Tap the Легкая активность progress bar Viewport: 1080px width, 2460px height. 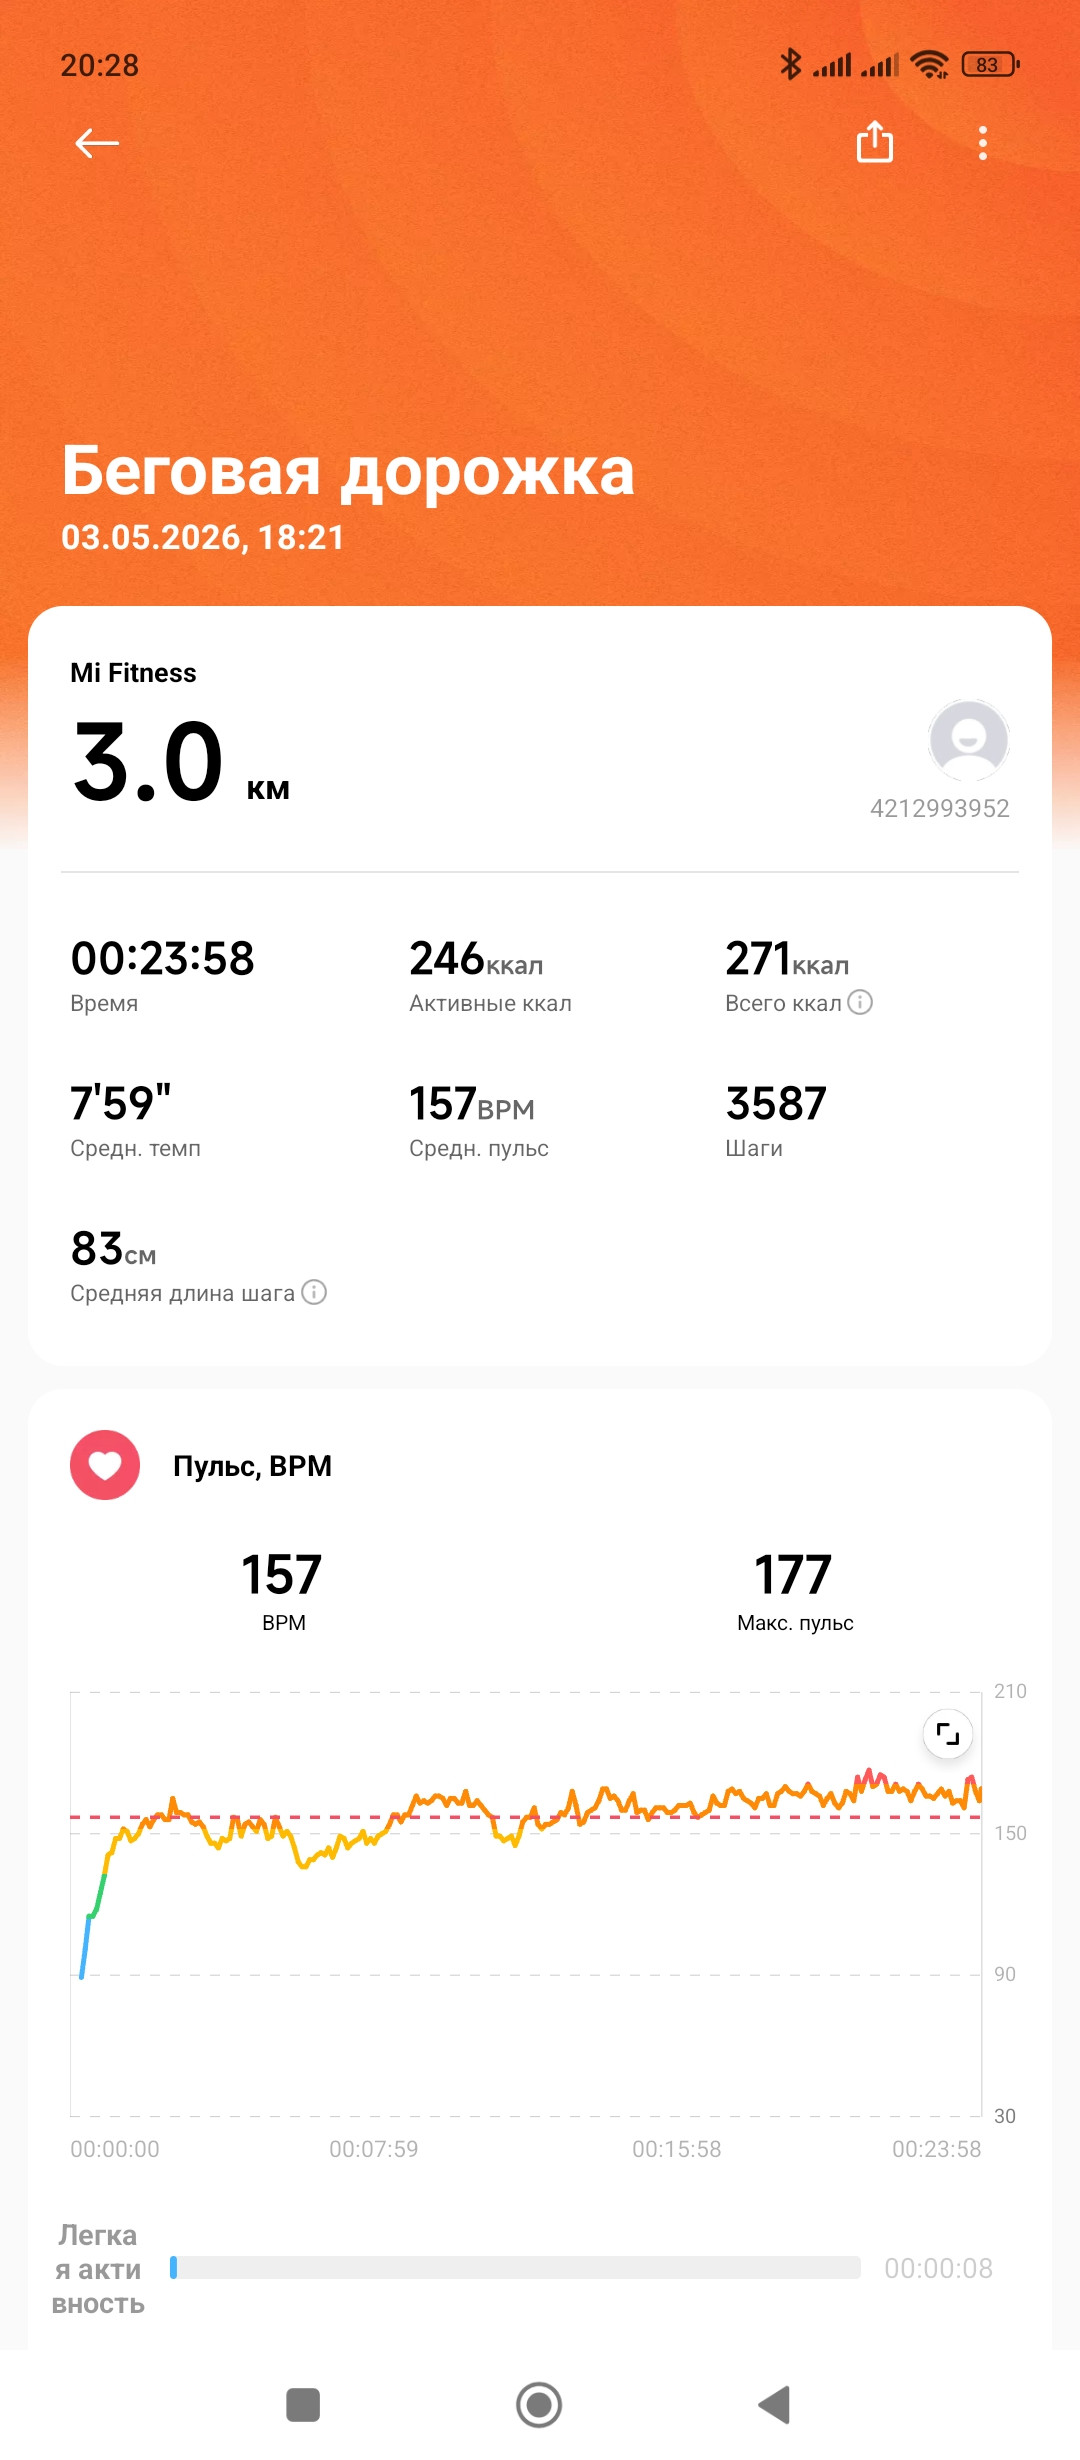tap(515, 2267)
